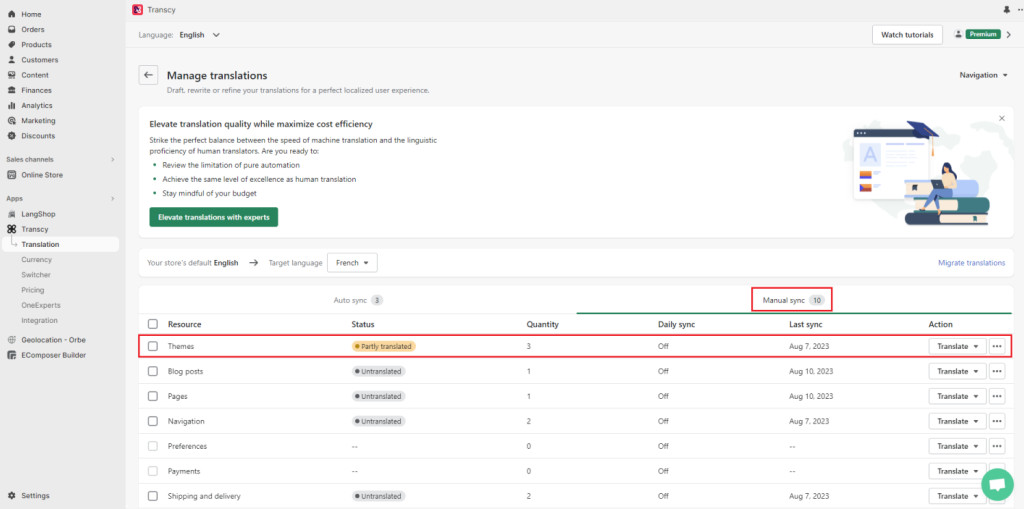Open the chat support bubble
This screenshot has width=1024, height=509.
coord(997,484)
